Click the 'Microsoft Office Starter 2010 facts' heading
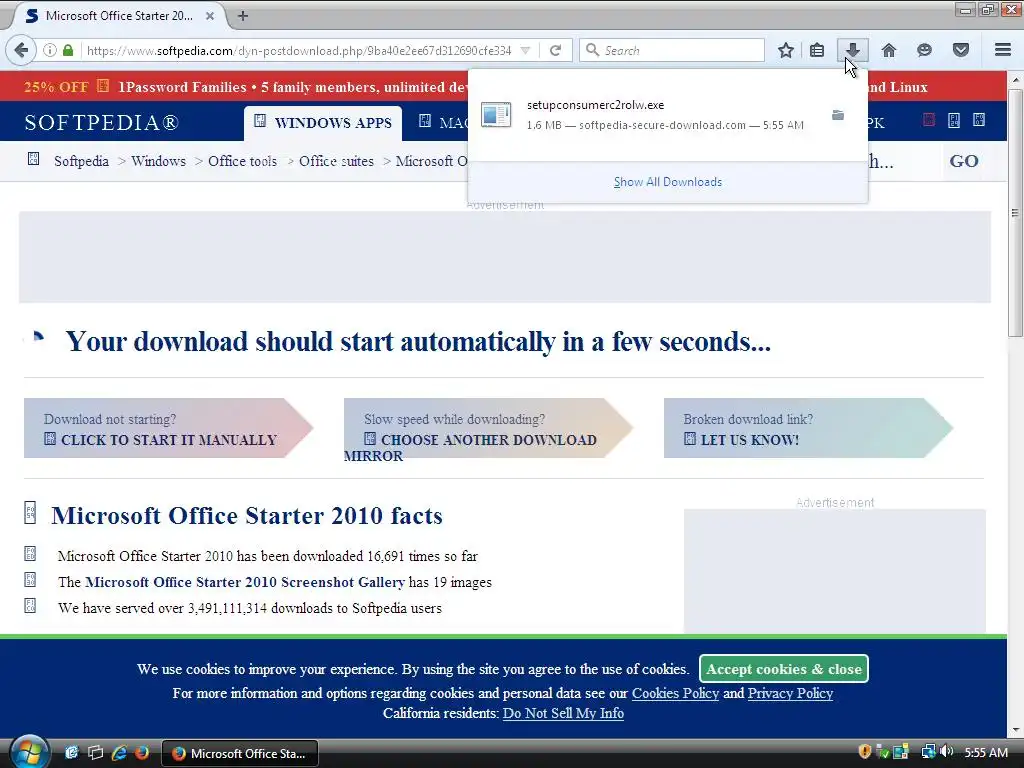1024x768 pixels. 247,516
